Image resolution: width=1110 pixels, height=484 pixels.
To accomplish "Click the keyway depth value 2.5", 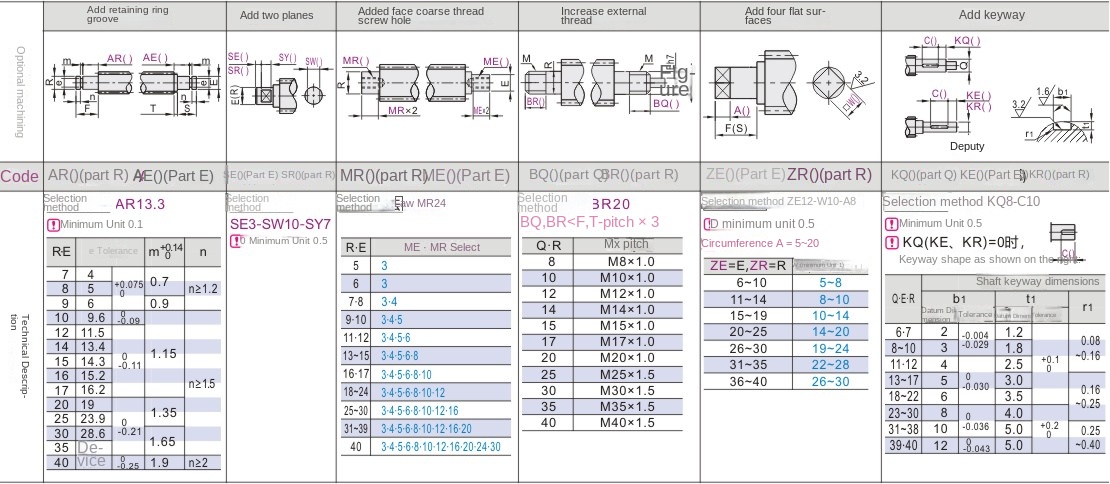I will coord(1014,364).
